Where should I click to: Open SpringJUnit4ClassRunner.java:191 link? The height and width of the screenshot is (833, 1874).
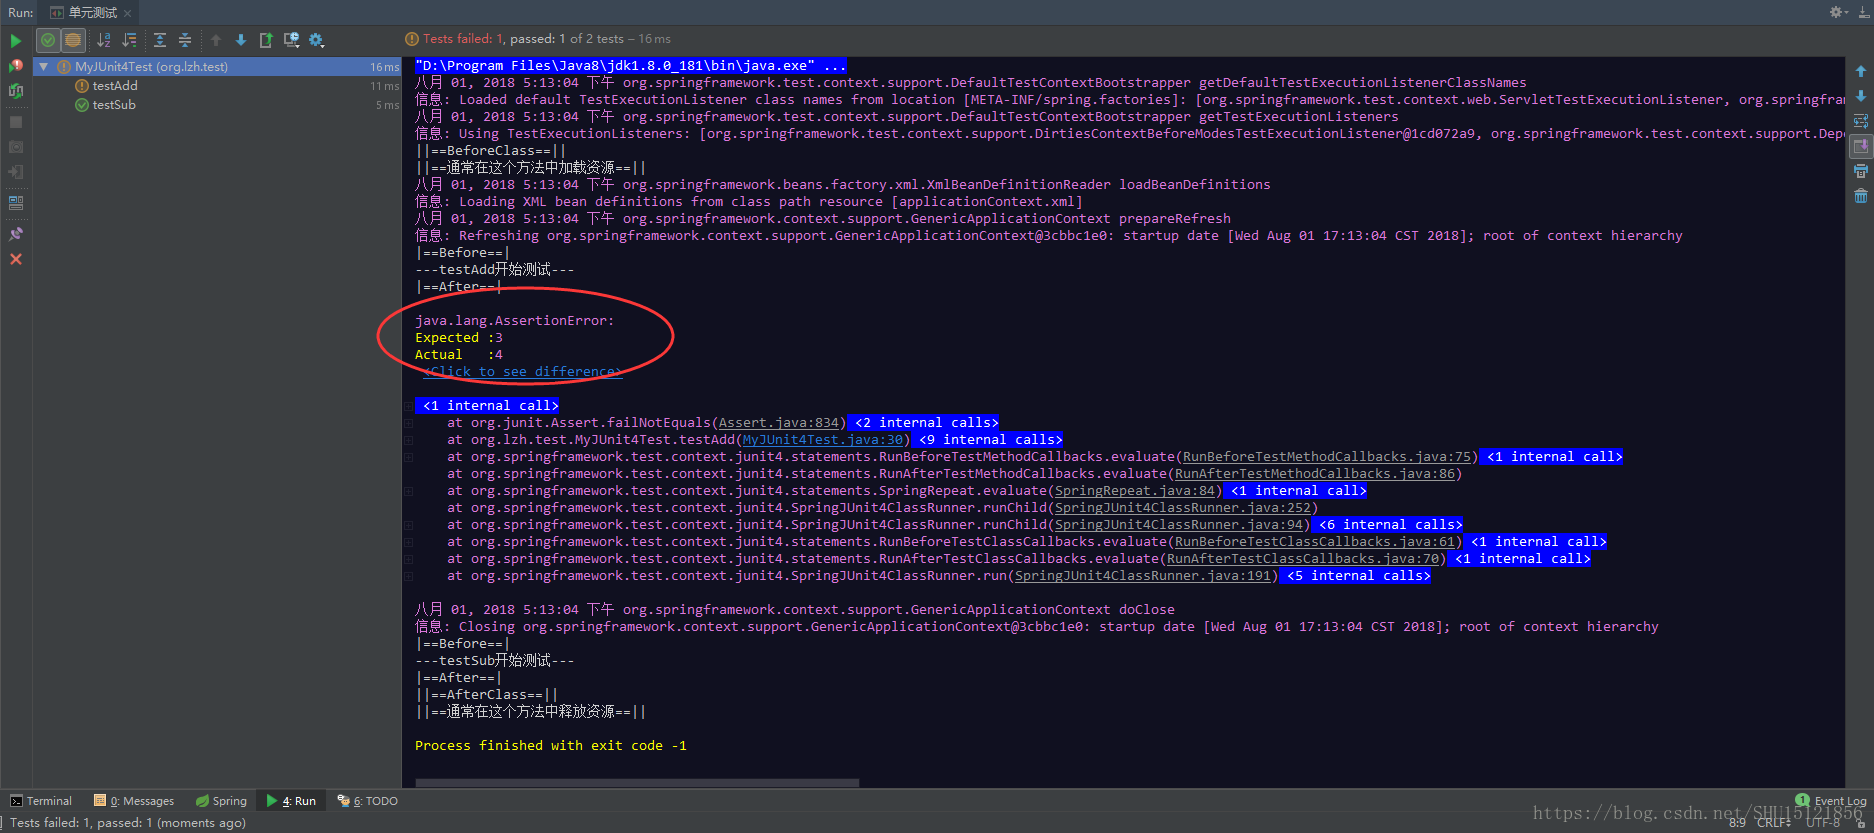point(1143,576)
